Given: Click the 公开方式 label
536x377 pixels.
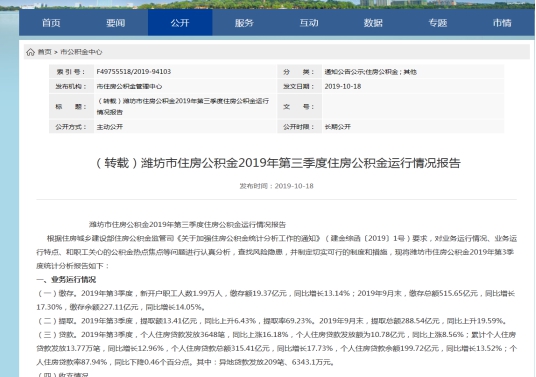Looking at the screenshot, I should [71, 127].
